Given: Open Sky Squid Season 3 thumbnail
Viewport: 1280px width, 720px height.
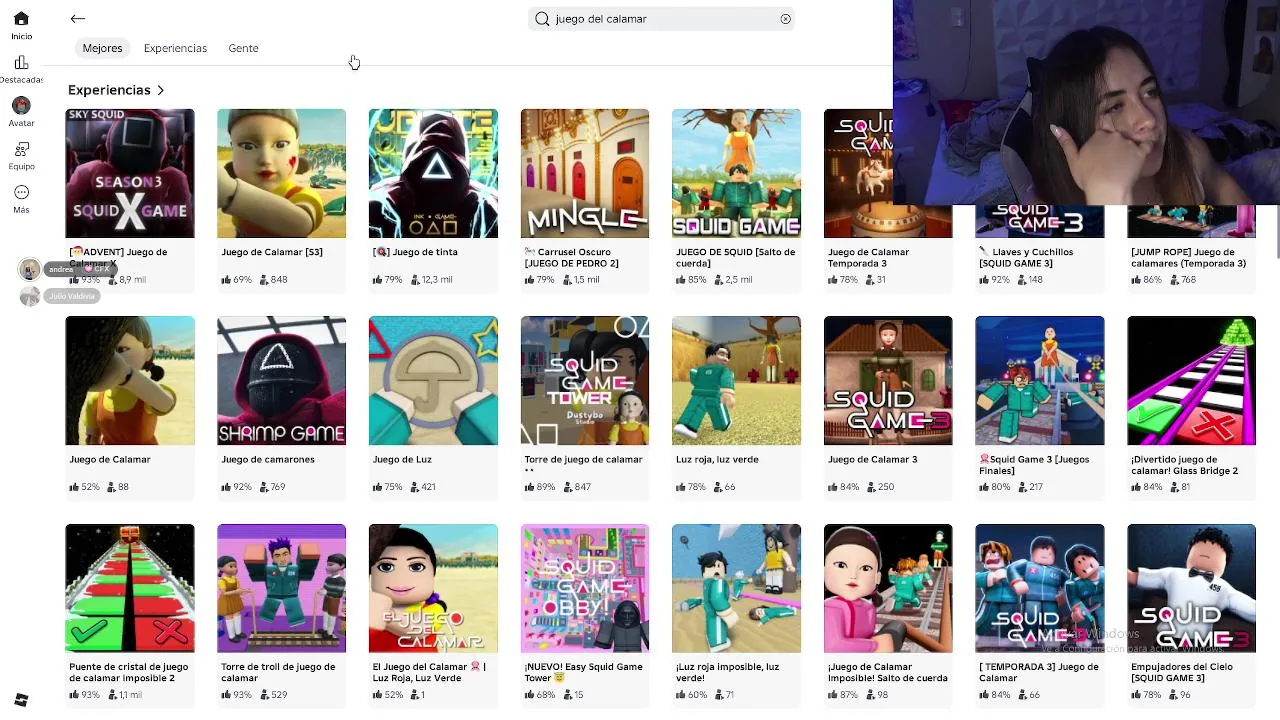Looking at the screenshot, I should click(x=130, y=173).
